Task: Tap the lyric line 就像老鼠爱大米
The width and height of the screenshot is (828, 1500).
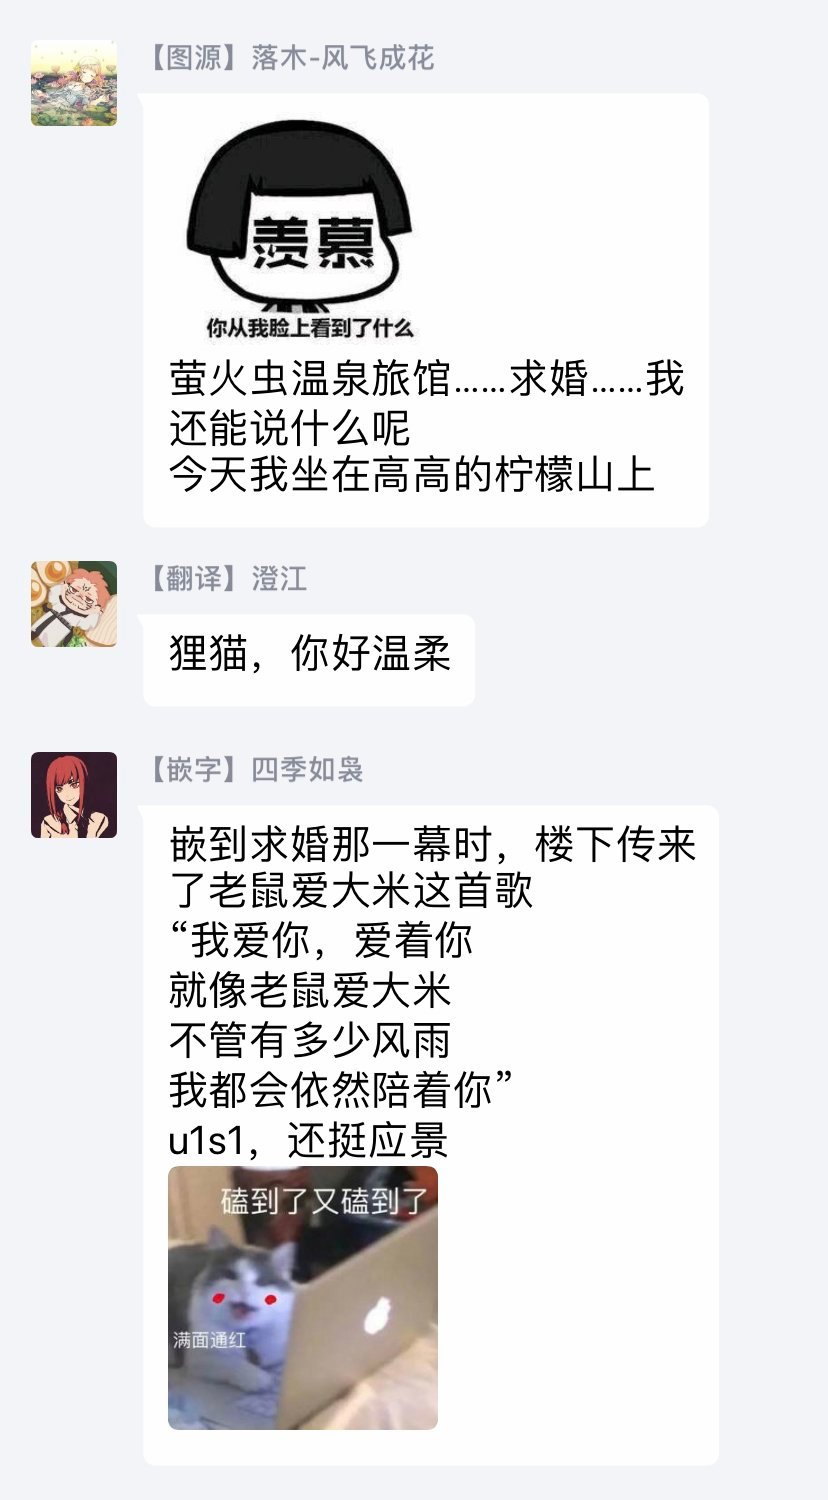Action: click(310, 990)
